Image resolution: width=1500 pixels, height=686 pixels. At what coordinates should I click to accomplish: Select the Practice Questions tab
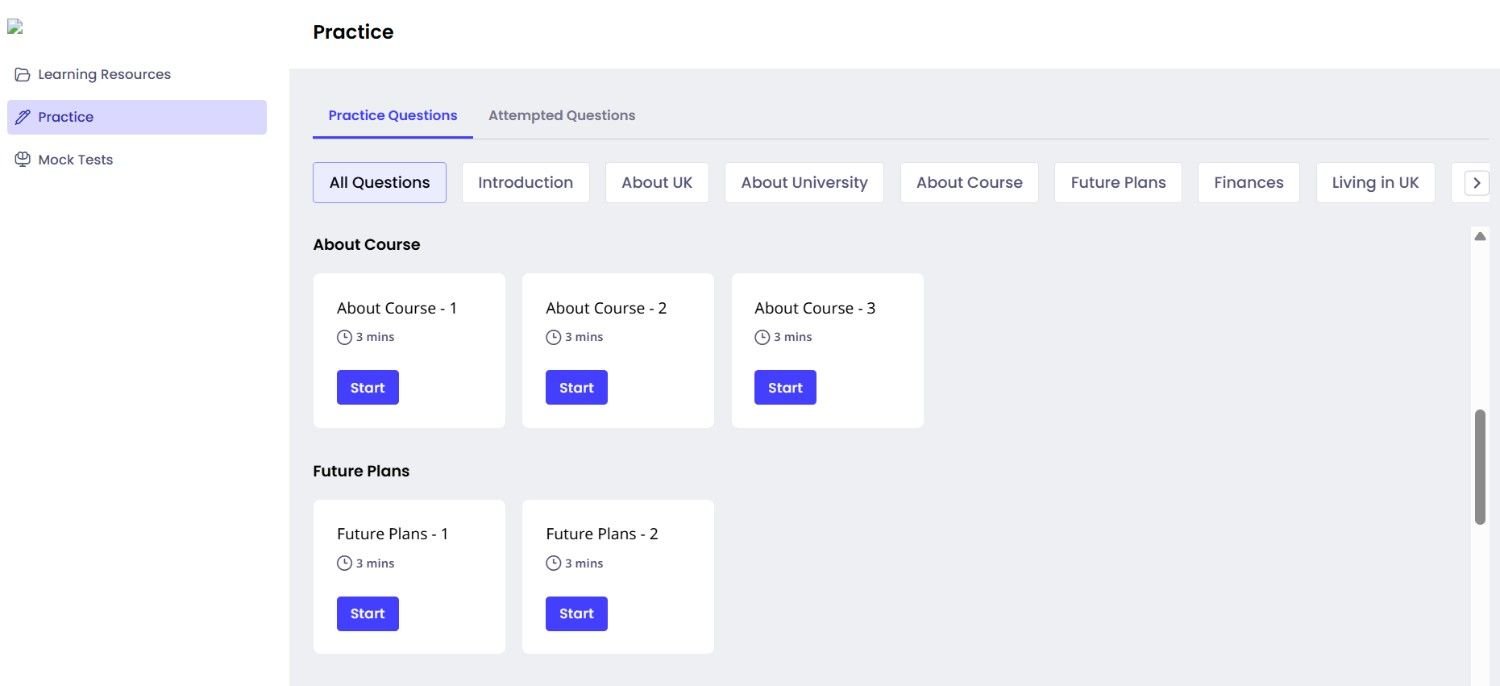392,116
